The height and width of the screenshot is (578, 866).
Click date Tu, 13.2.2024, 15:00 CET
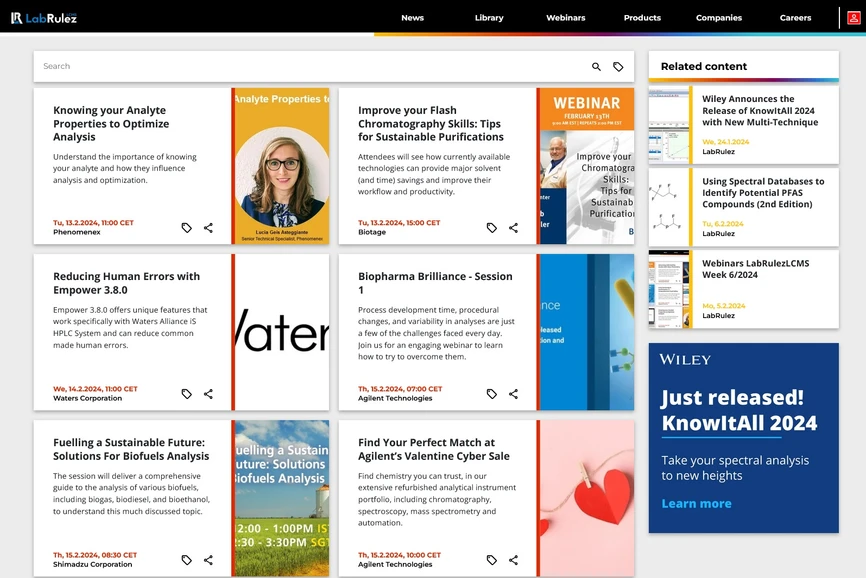399,223
